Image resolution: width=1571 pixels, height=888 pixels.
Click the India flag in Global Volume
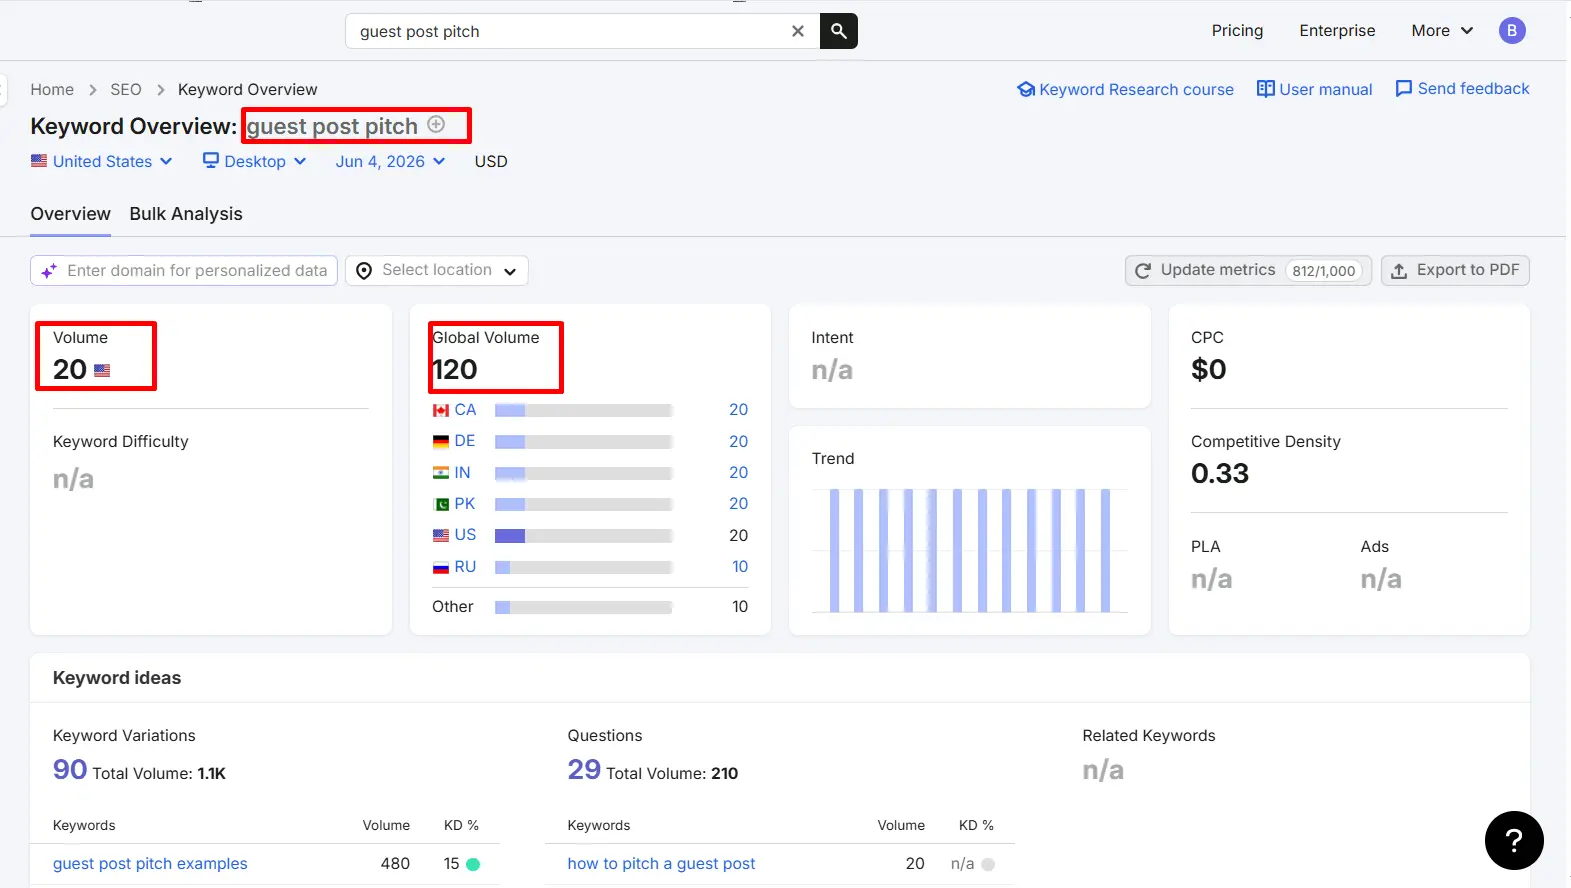(x=441, y=473)
